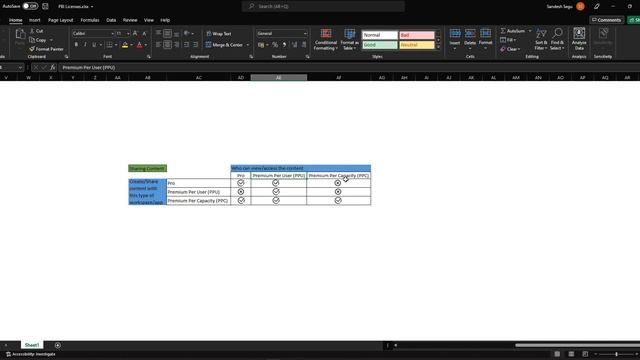
Task: Apply the yellow fill color bucket
Action: [125, 45]
